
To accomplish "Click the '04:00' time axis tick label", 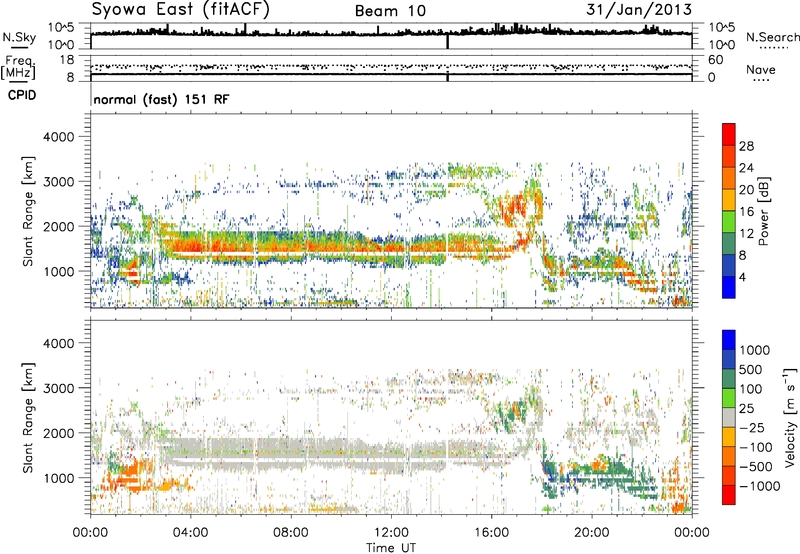I will pos(190,533).
